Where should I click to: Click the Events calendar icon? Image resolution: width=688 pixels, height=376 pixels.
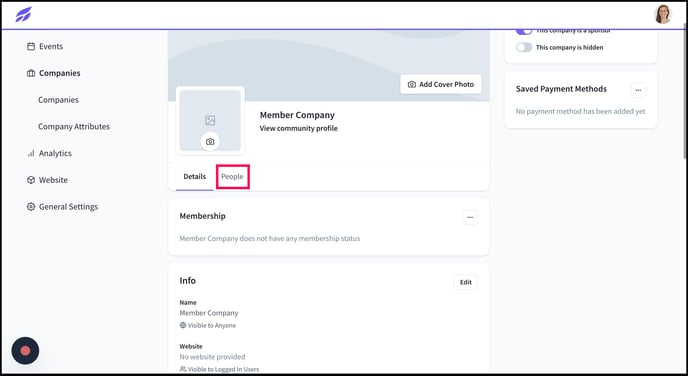pos(31,47)
